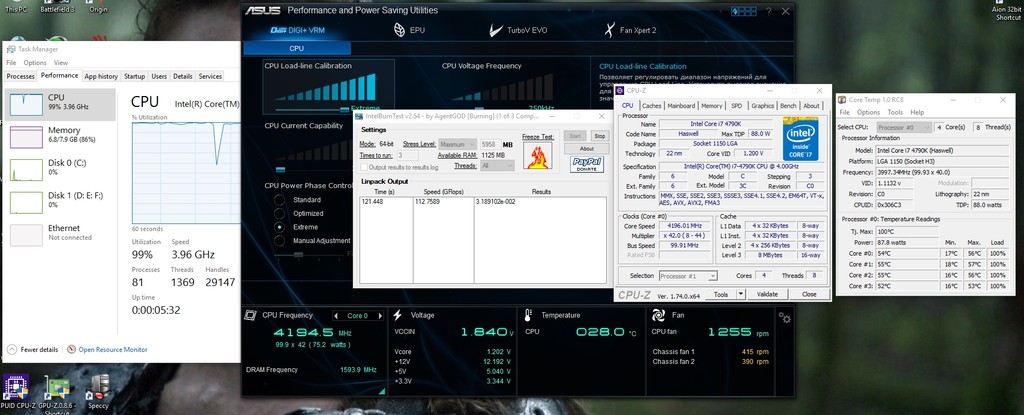Click the Close button in CPU-Z
Viewport: 1024px width, 415px height.
click(808, 294)
